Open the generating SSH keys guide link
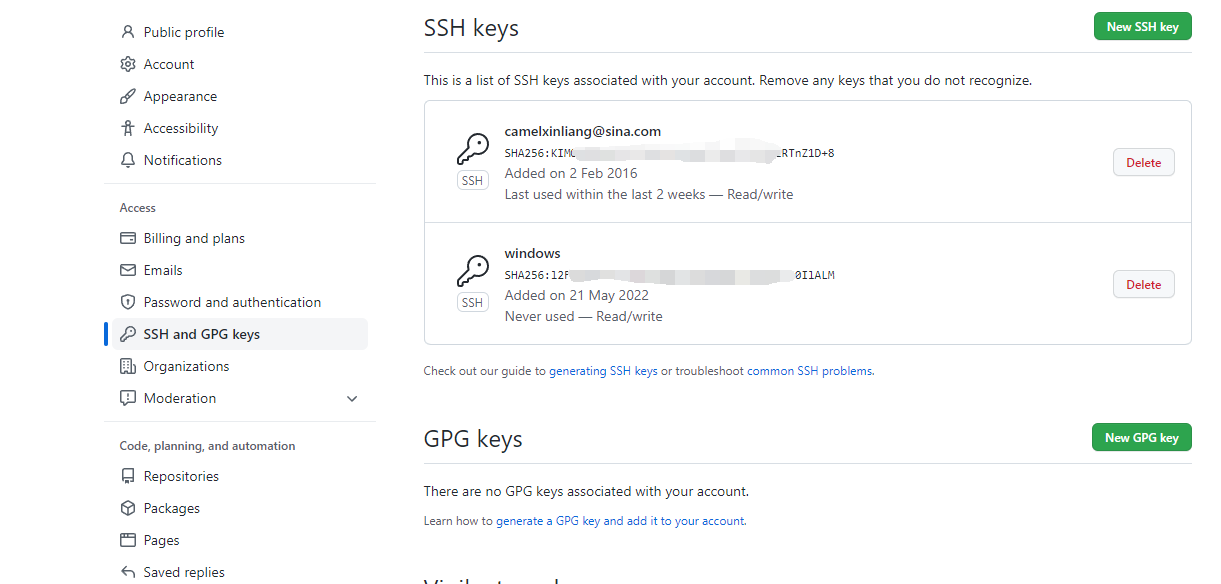 (603, 371)
